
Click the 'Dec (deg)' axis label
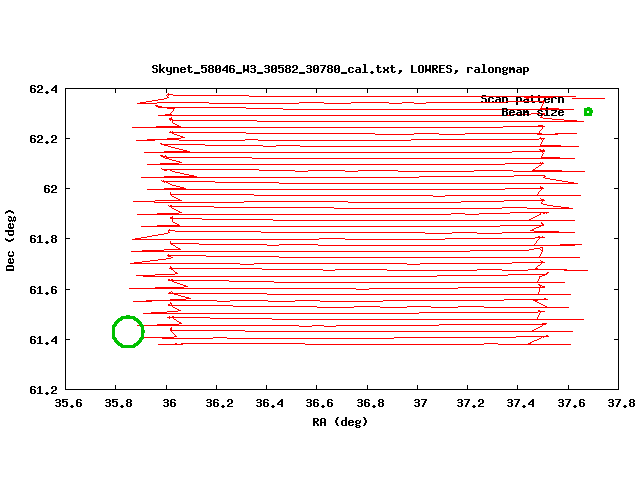tap(10, 240)
